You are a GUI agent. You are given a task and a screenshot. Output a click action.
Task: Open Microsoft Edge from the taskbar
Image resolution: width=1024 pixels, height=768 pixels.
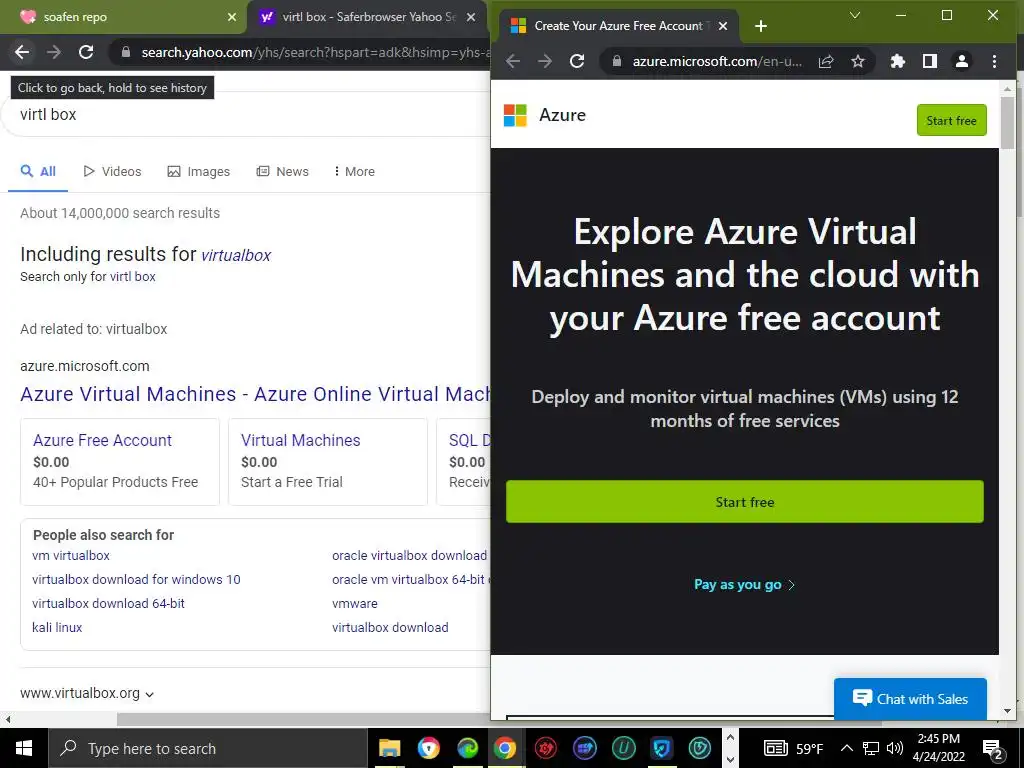point(467,748)
